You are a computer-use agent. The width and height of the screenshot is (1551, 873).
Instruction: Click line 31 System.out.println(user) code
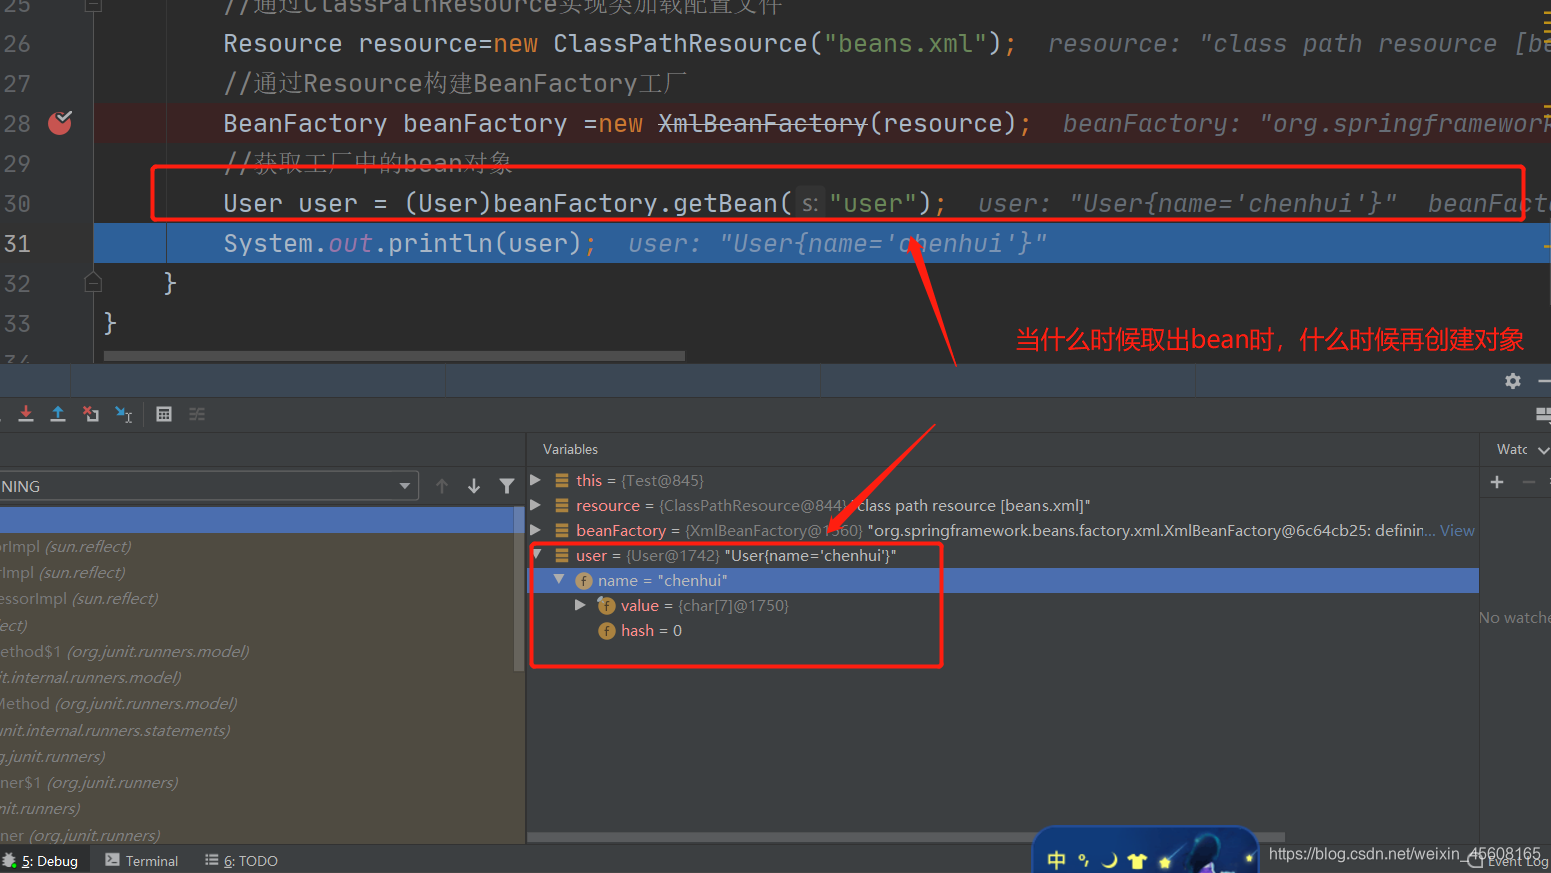[x=410, y=244]
